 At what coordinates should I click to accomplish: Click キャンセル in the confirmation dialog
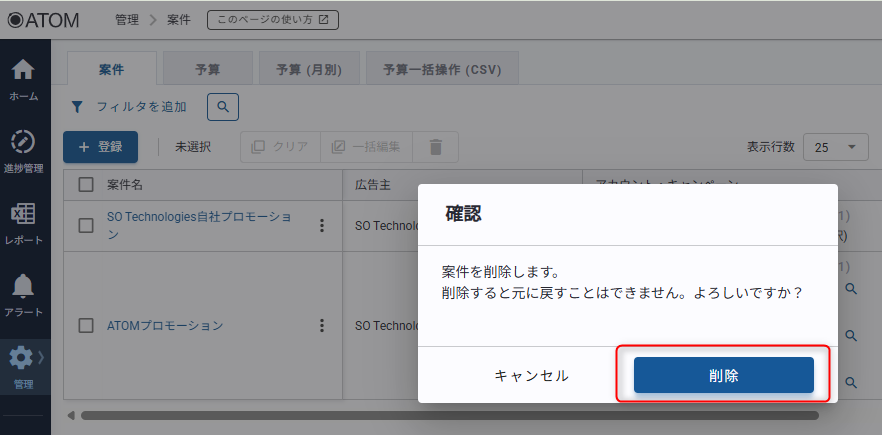pos(531,375)
